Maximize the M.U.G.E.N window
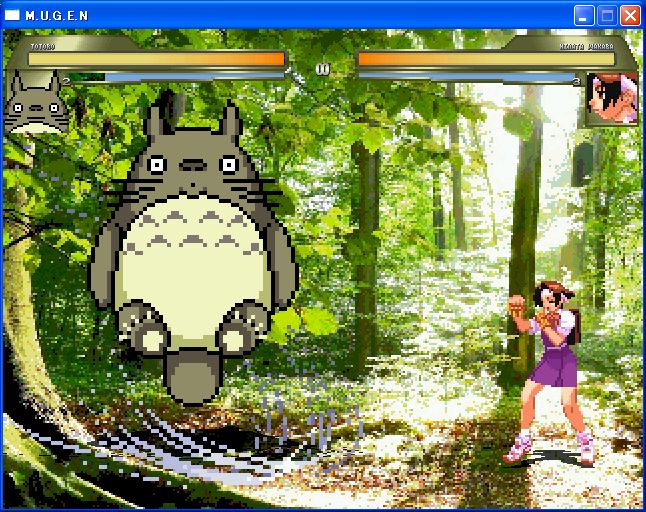Image resolution: width=646 pixels, height=512 pixels. pyautogui.click(x=607, y=16)
